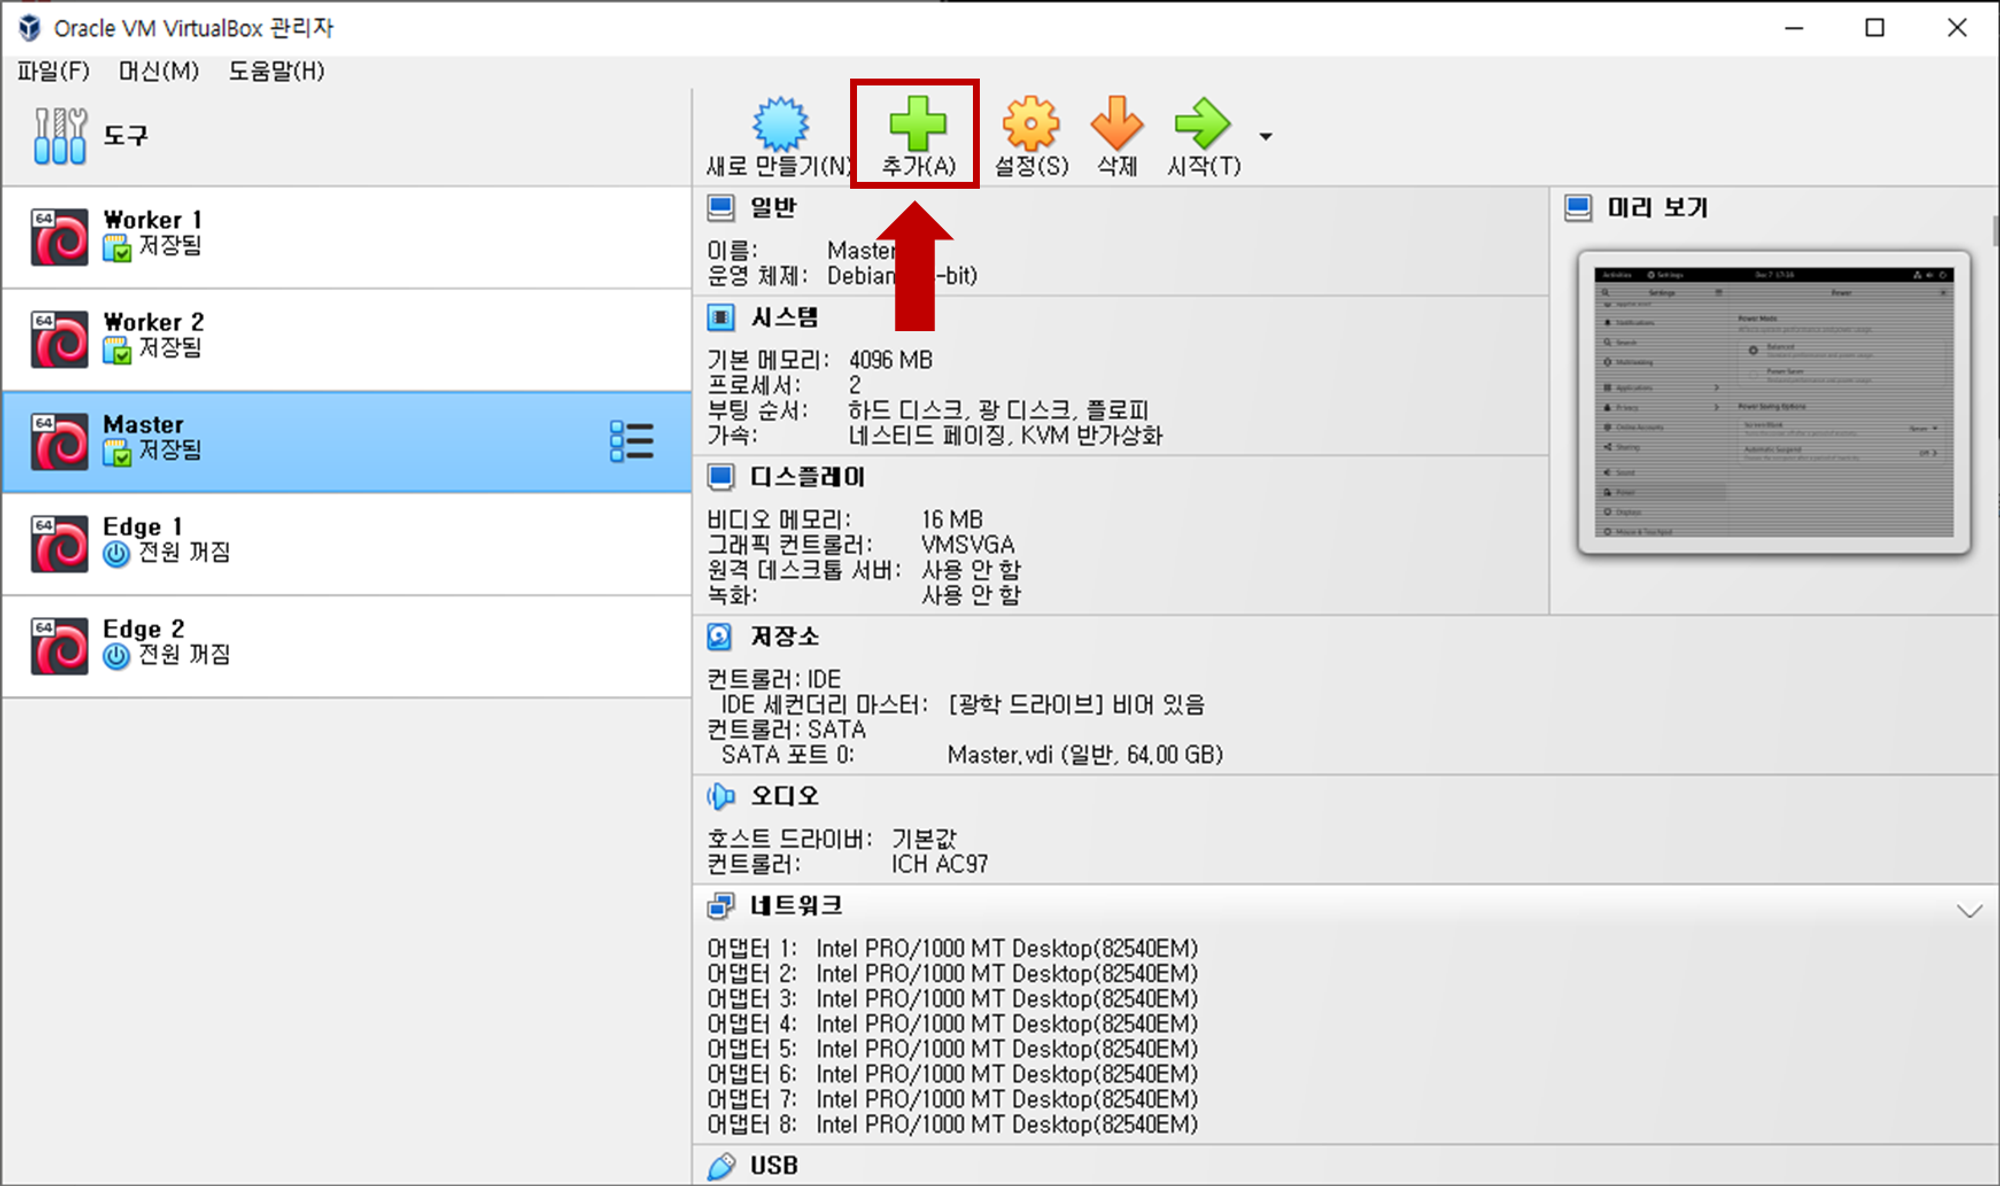Click the Master.vdi storage entry

[1085, 755]
